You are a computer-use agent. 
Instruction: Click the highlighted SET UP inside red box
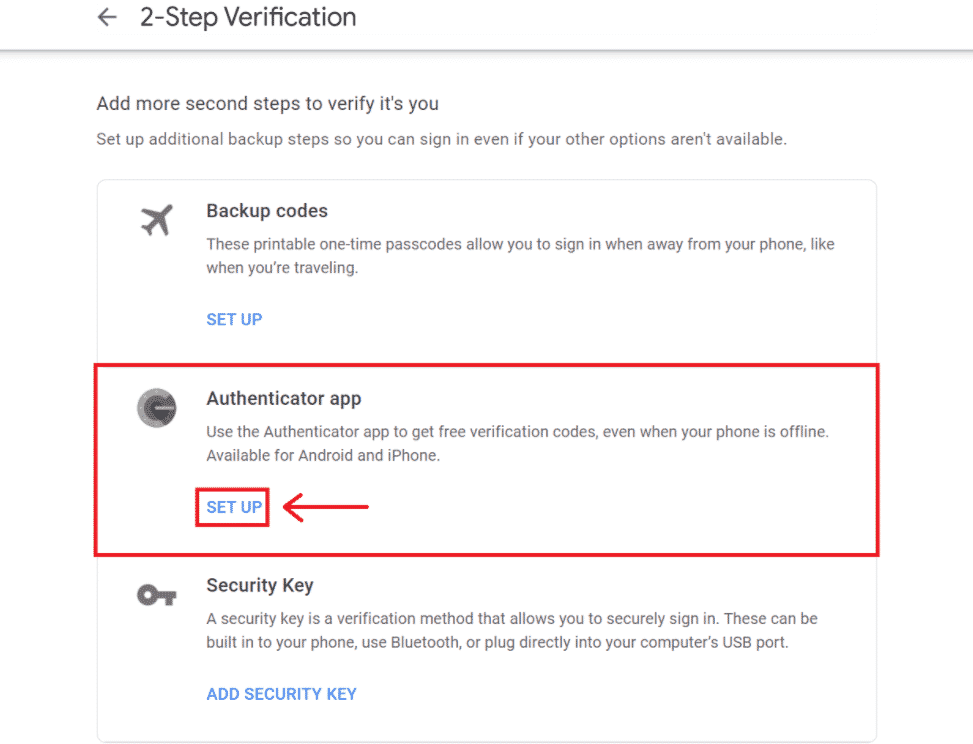tap(232, 507)
